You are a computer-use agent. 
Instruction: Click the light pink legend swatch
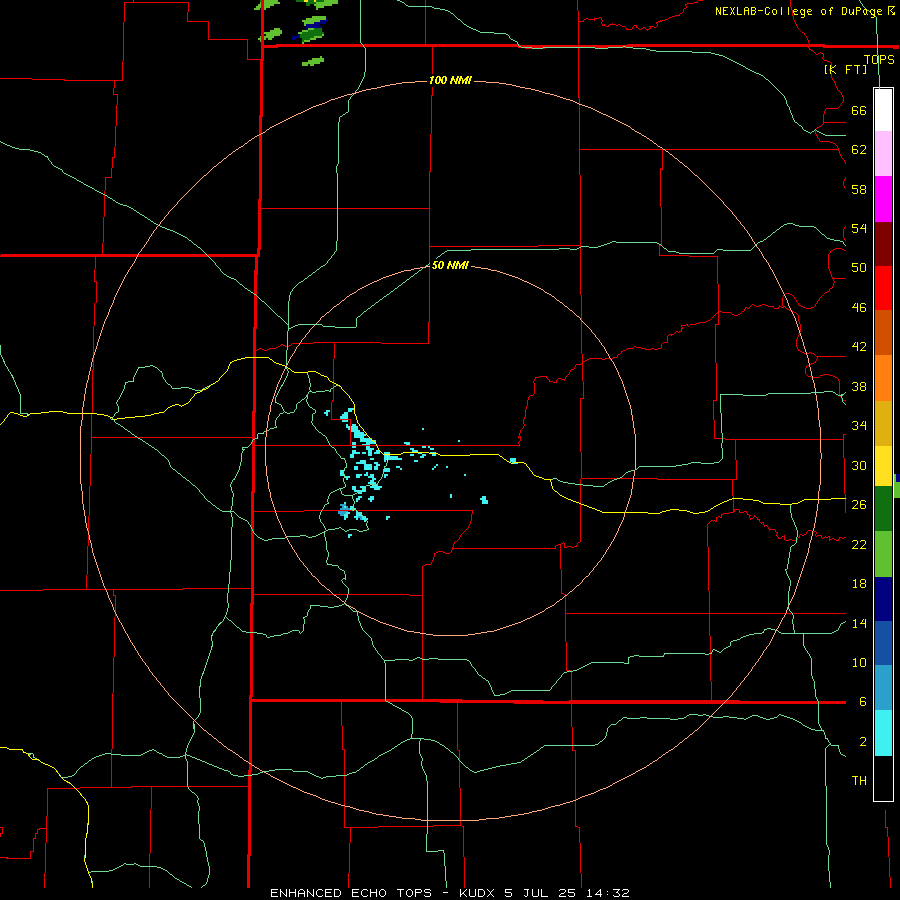click(883, 154)
